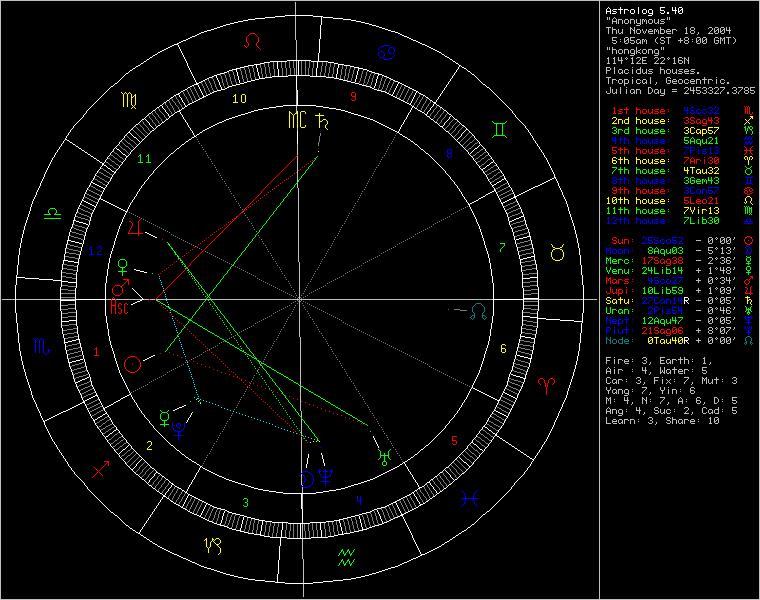The width and height of the screenshot is (760, 600).
Task: Click house number 10 on the wheel
Action: click(239, 99)
